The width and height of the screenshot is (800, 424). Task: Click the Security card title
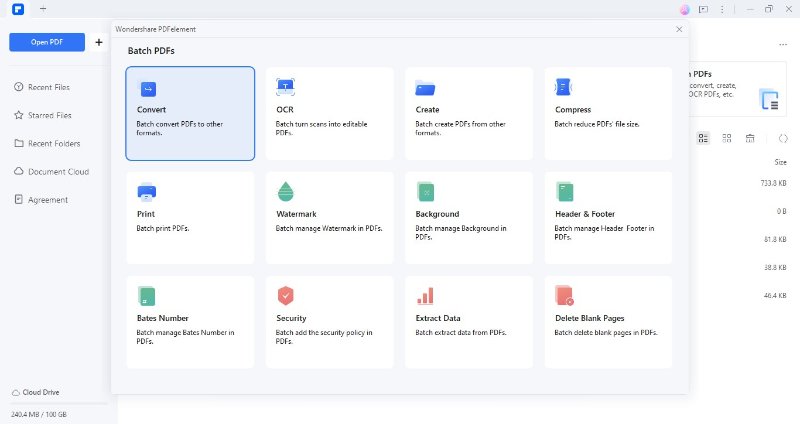coord(291,318)
